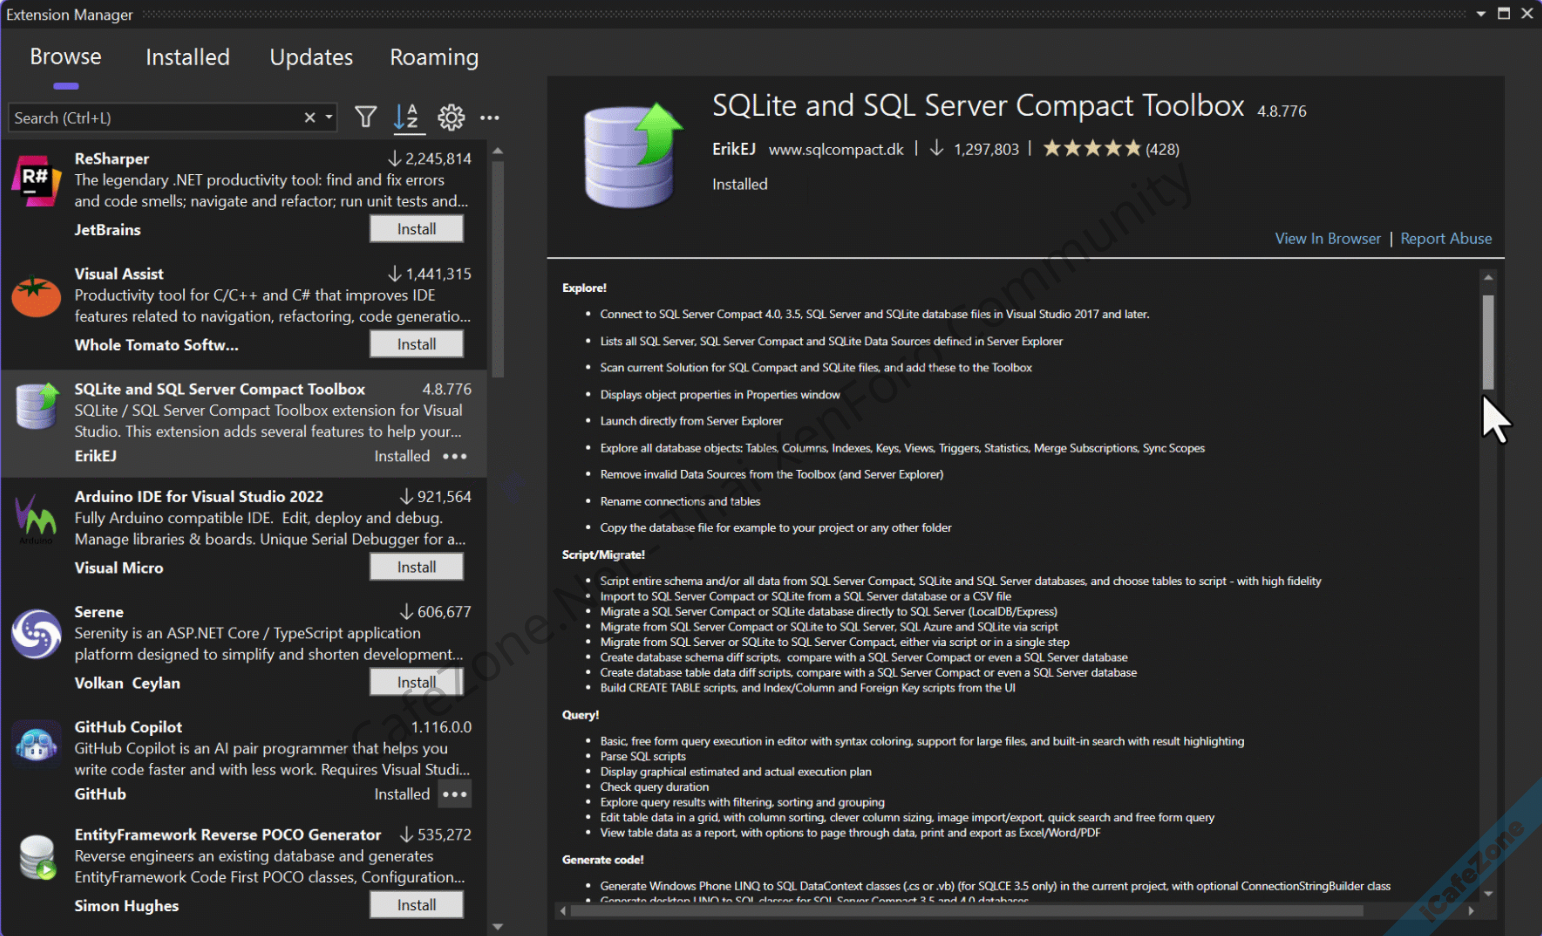The image size is (1542, 936).
Task: Click the Report Abuse link
Action: (x=1445, y=239)
